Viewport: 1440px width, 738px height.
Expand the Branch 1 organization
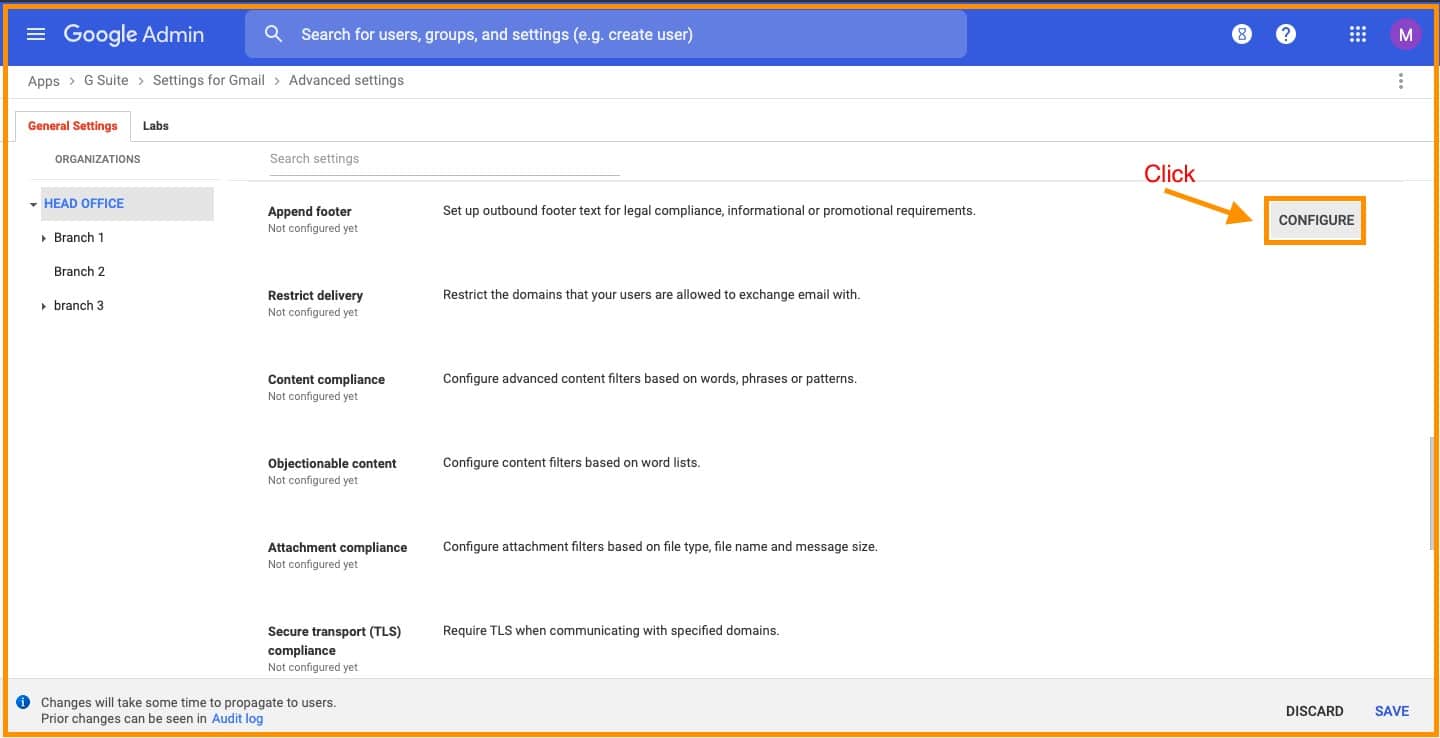[43, 238]
